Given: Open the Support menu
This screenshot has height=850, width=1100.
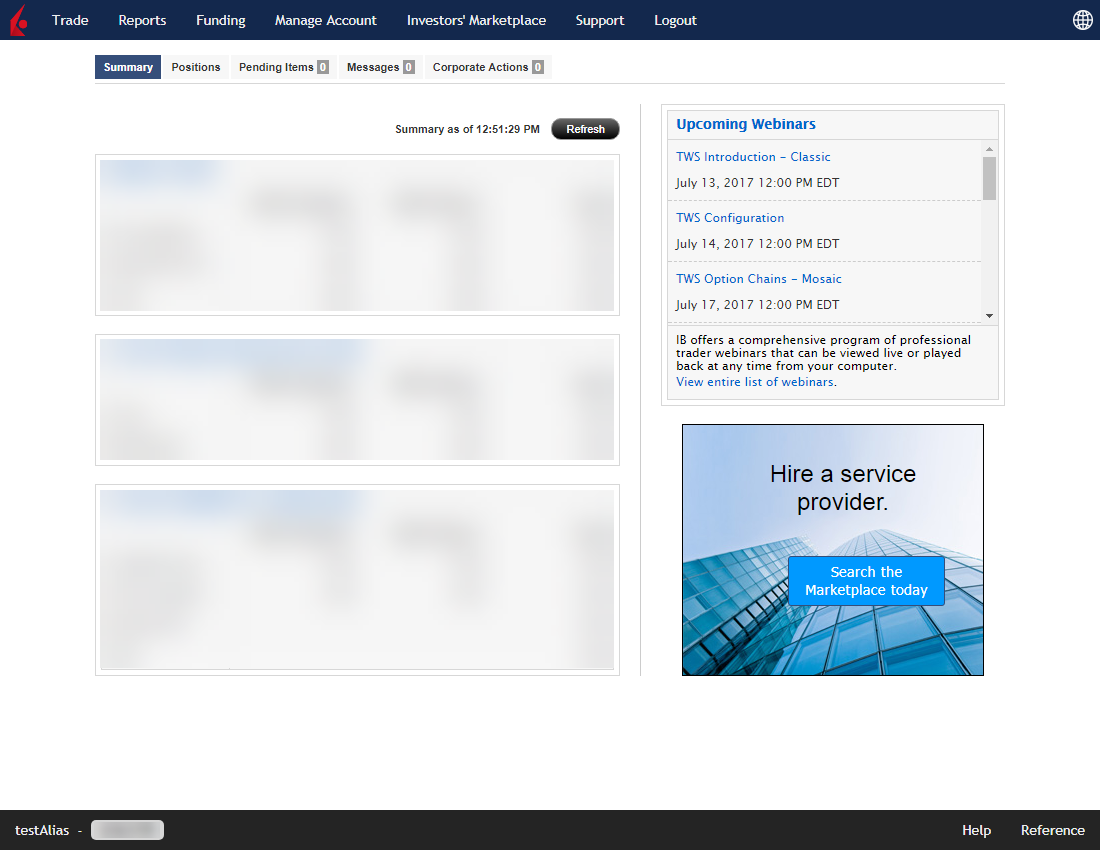Looking at the screenshot, I should coord(600,20).
